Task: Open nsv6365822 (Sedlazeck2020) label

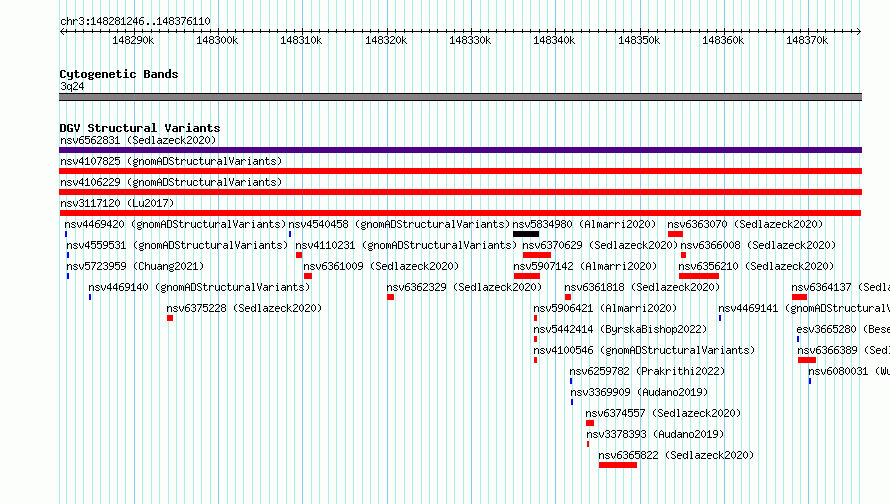Action: tap(676, 455)
